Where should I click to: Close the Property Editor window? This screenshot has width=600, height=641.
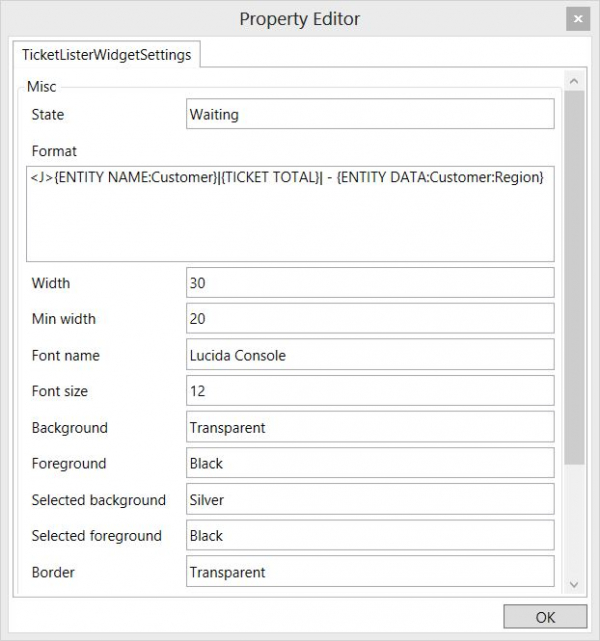coord(577,19)
